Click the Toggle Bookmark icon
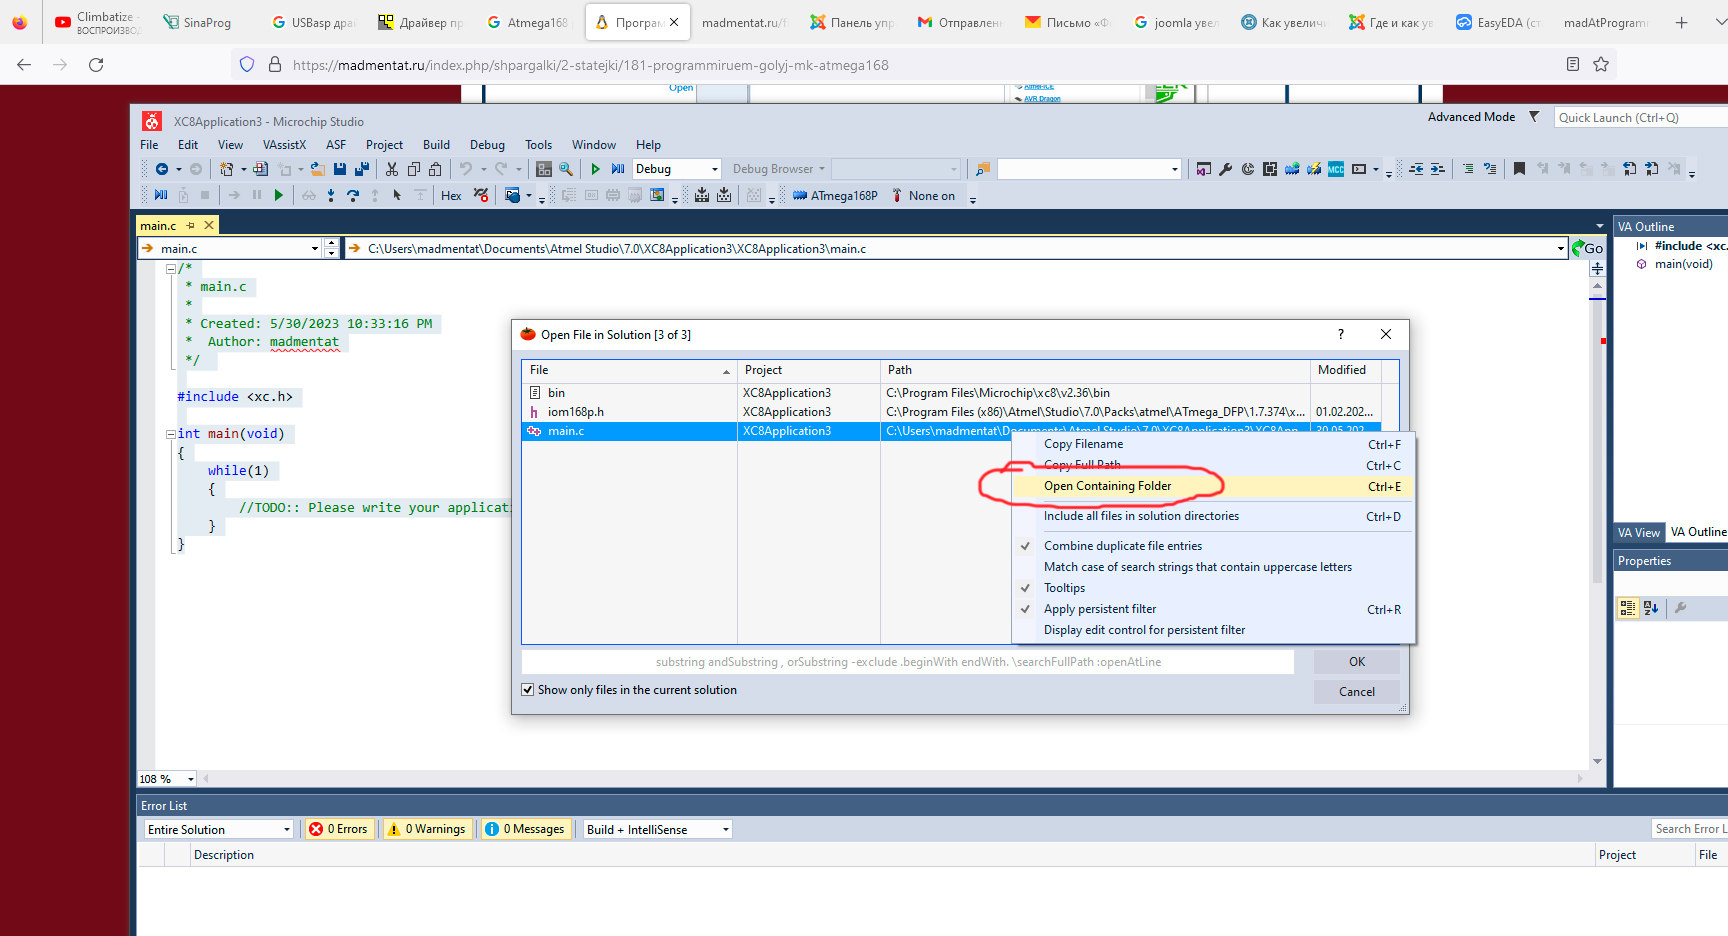Screen dimensions: 1728x936 (x=1519, y=169)
